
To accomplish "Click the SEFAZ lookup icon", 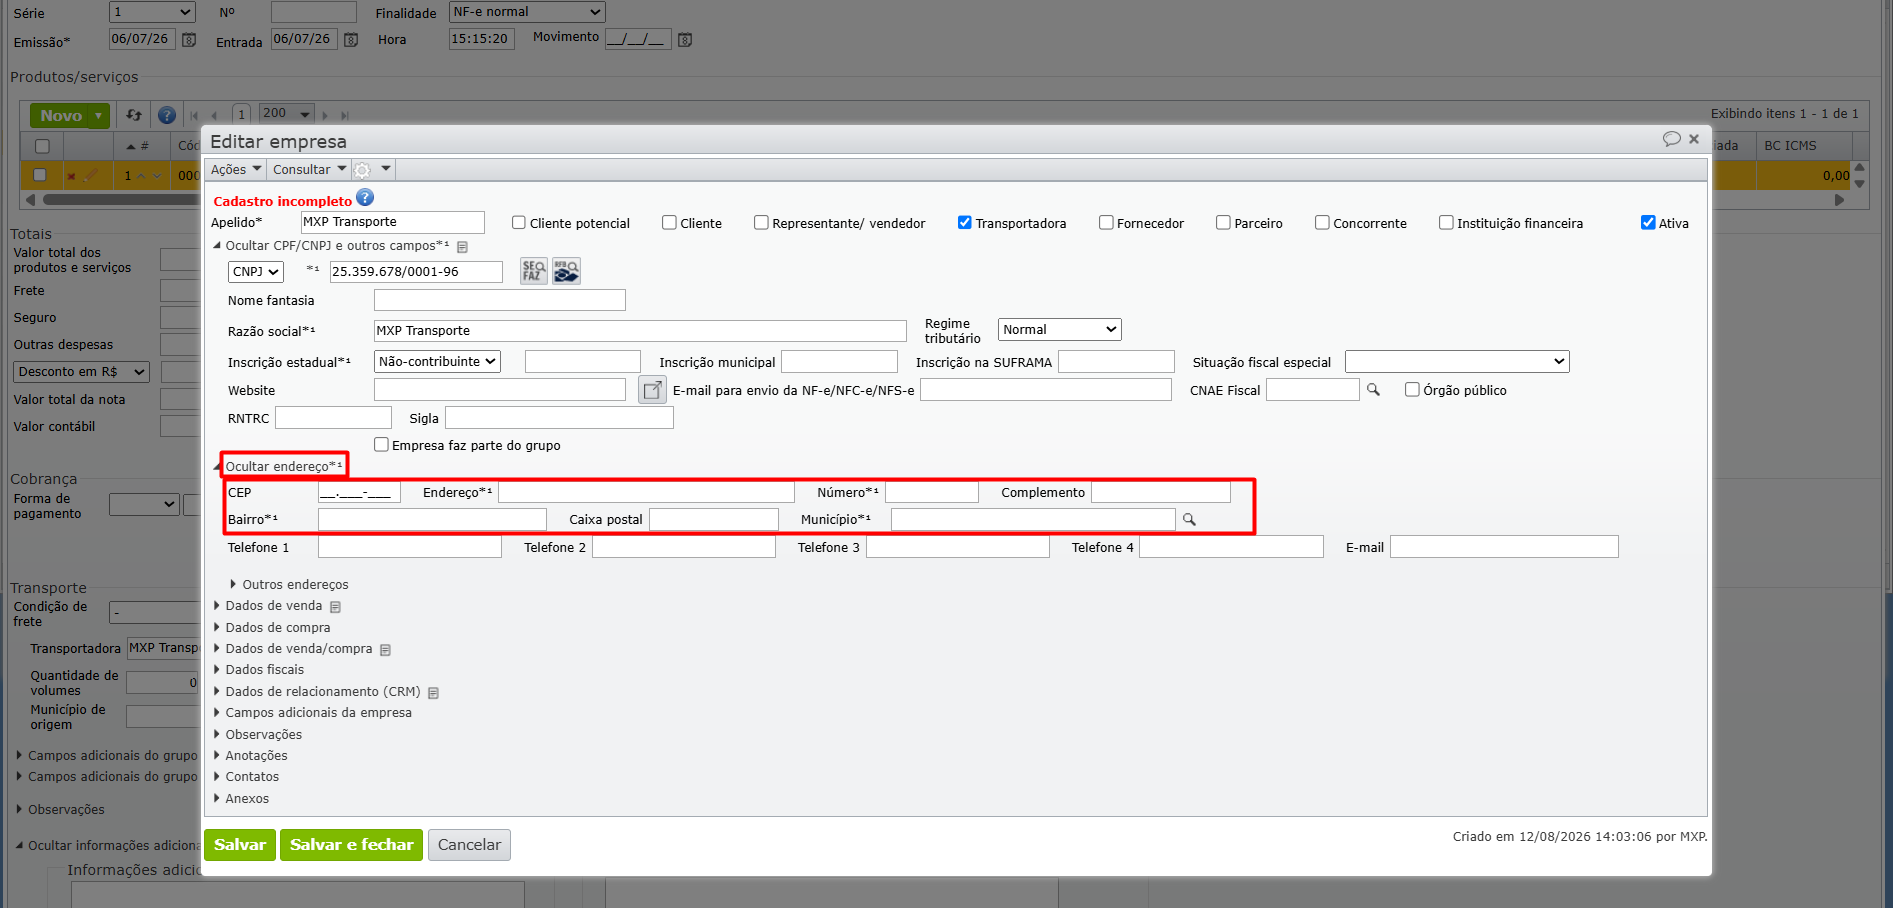I will pos(534,271).
